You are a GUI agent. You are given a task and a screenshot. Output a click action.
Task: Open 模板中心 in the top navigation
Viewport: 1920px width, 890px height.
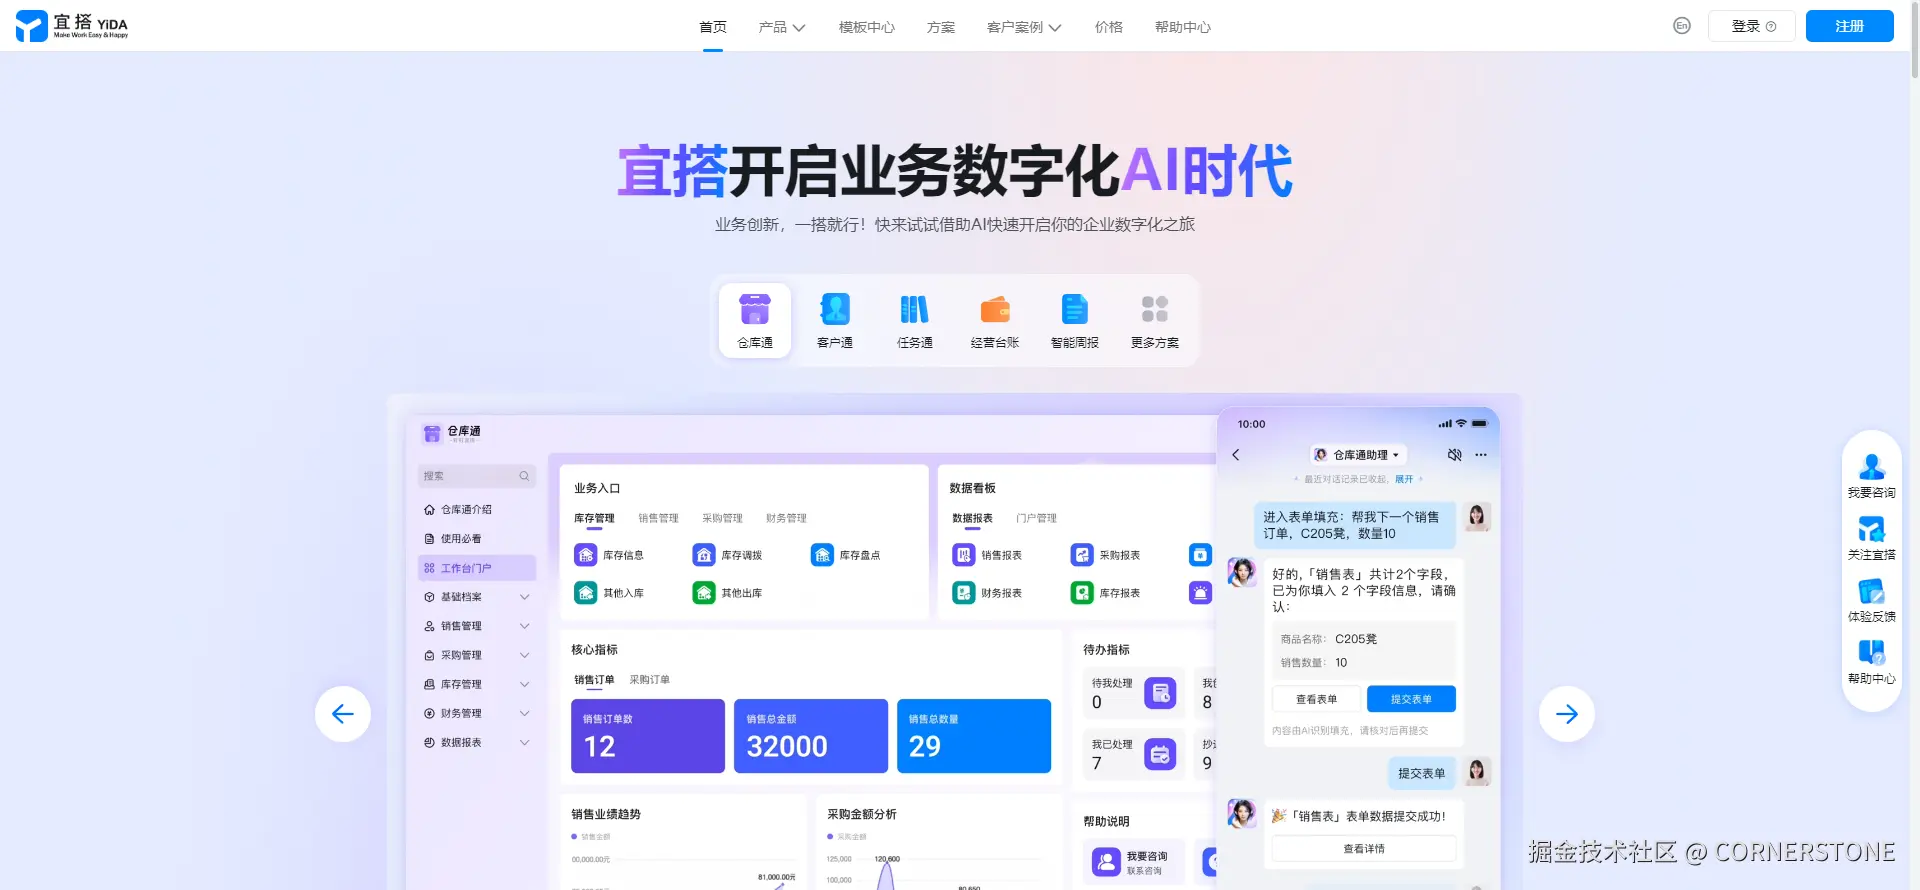867,27
